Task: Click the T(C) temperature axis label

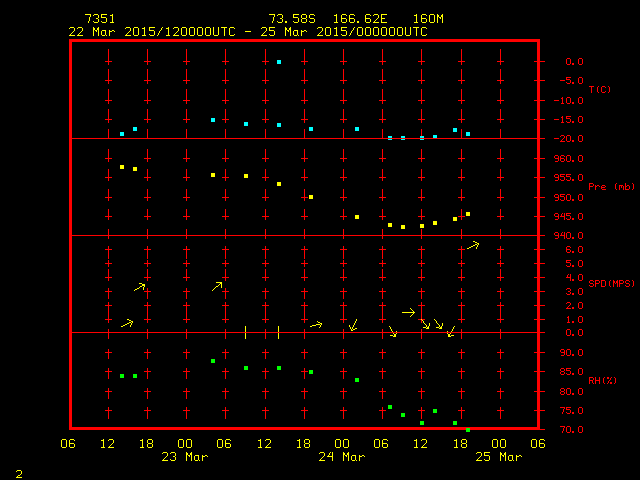Action: point(599,90)
